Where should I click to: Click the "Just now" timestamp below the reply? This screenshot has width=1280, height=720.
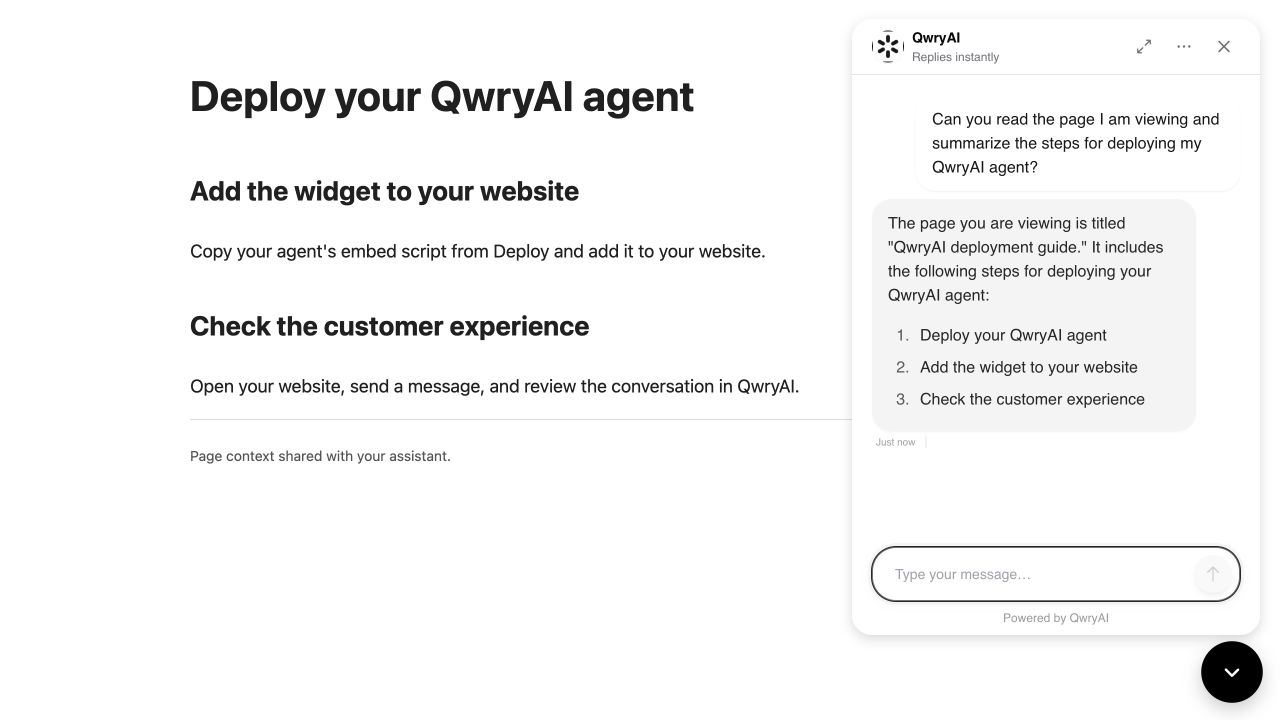[895, 442]
